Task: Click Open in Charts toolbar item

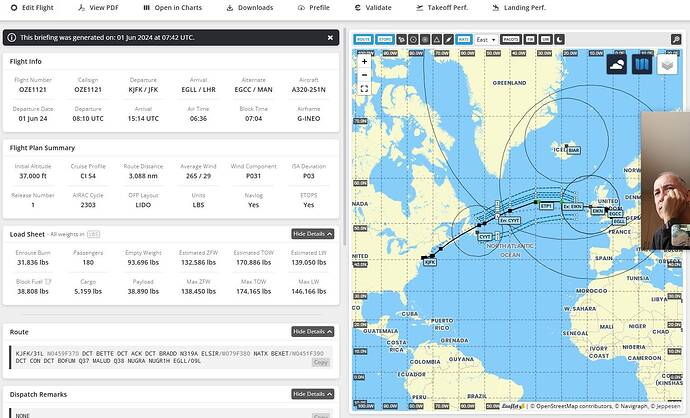Action: [x=172, y=8]
